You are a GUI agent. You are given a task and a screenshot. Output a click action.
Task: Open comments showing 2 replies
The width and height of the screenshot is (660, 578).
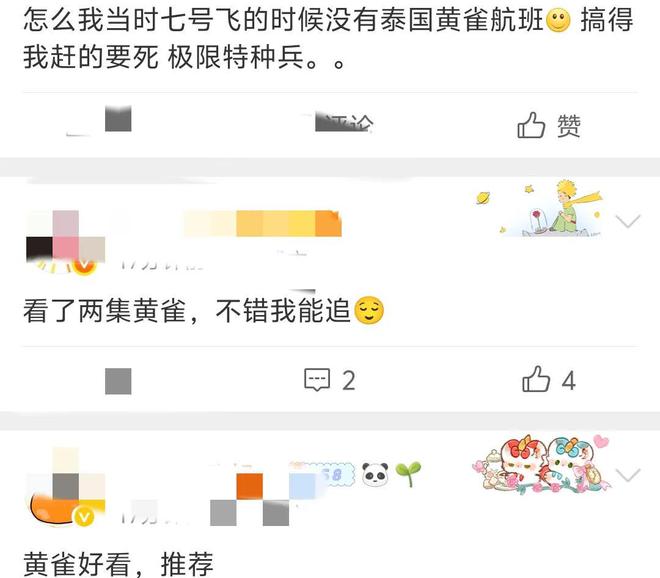tap(330, 380)
